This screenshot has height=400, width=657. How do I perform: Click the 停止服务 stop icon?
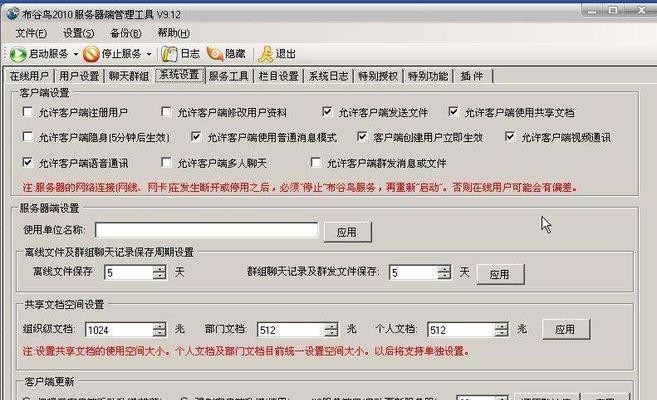click(x=91, y=54)
